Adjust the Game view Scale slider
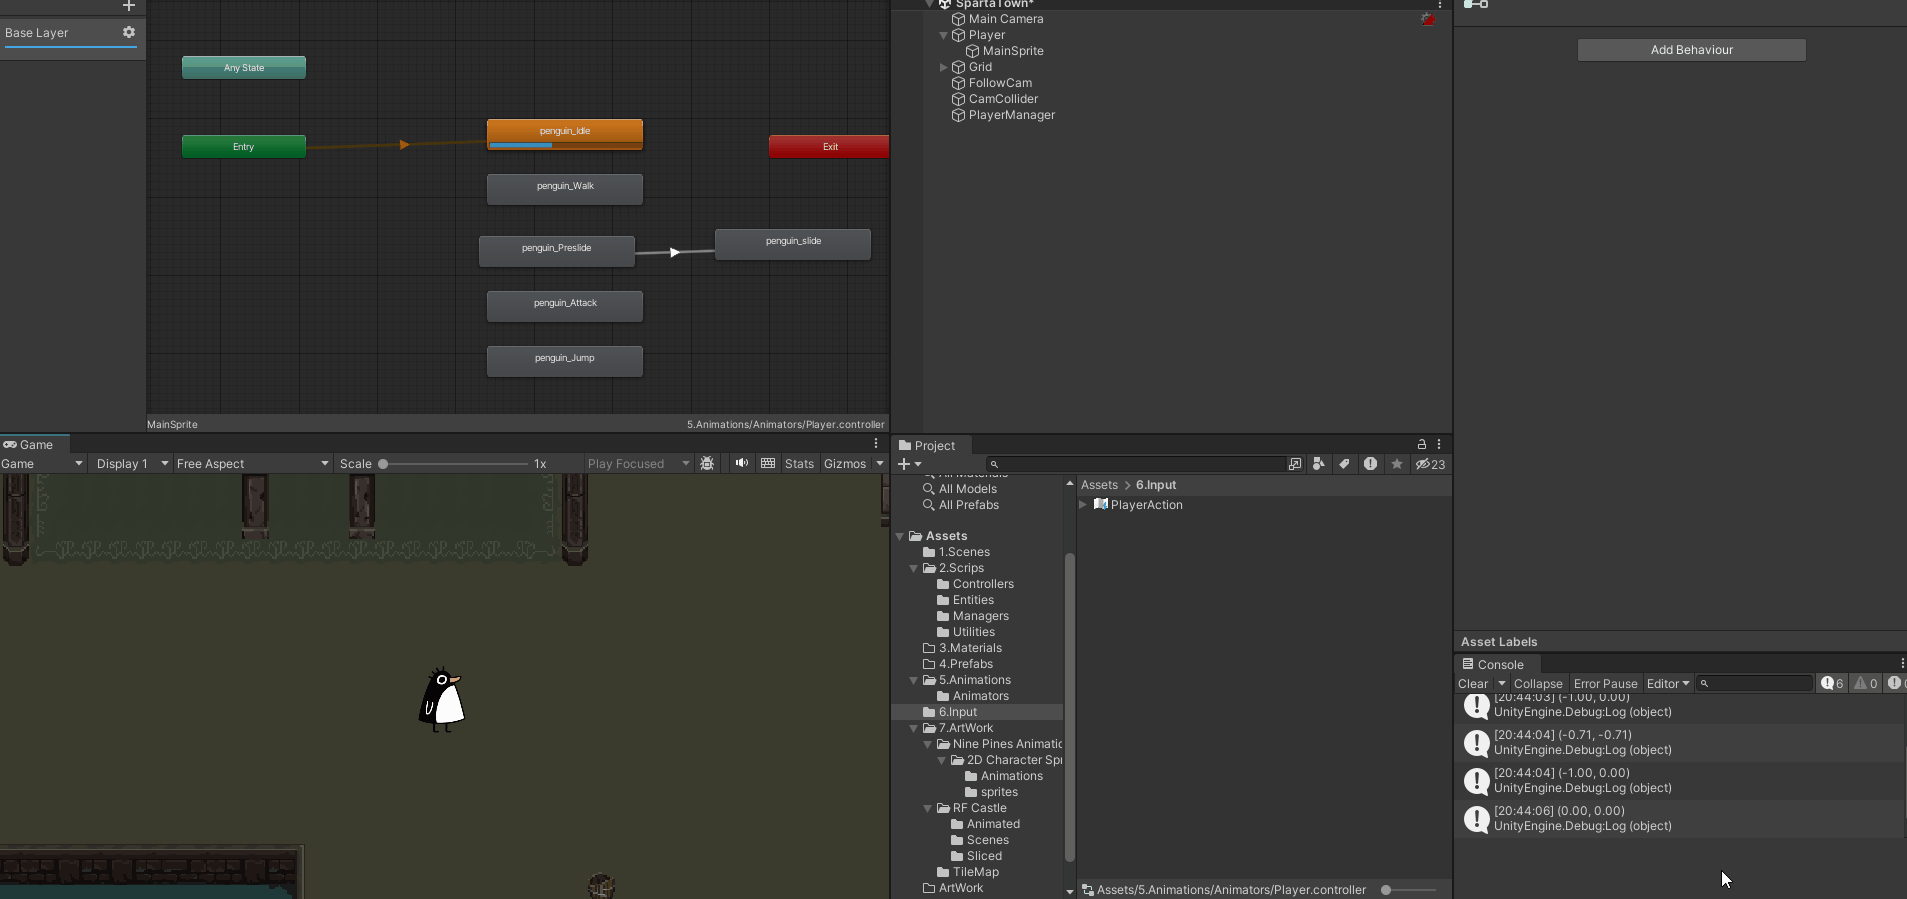1907x899 pixels. pos(454,464)
